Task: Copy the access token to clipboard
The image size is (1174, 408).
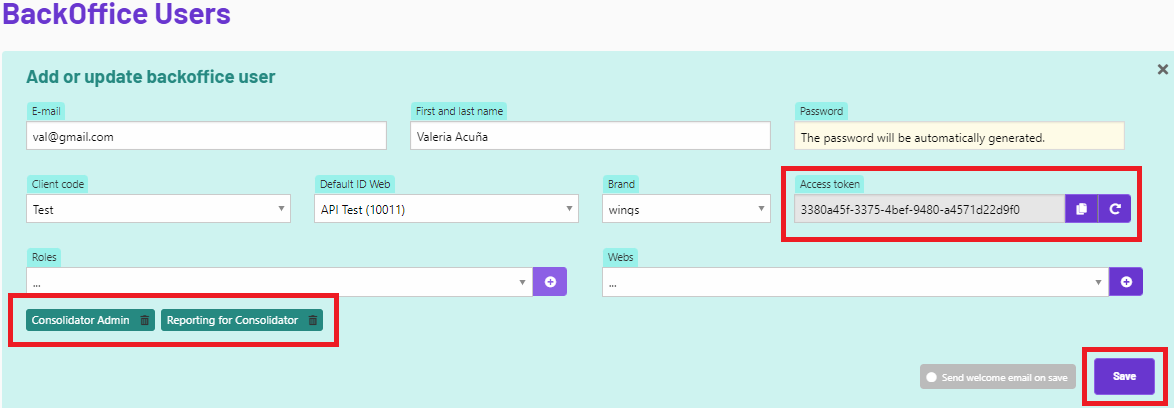Action: click(1081, 209)
